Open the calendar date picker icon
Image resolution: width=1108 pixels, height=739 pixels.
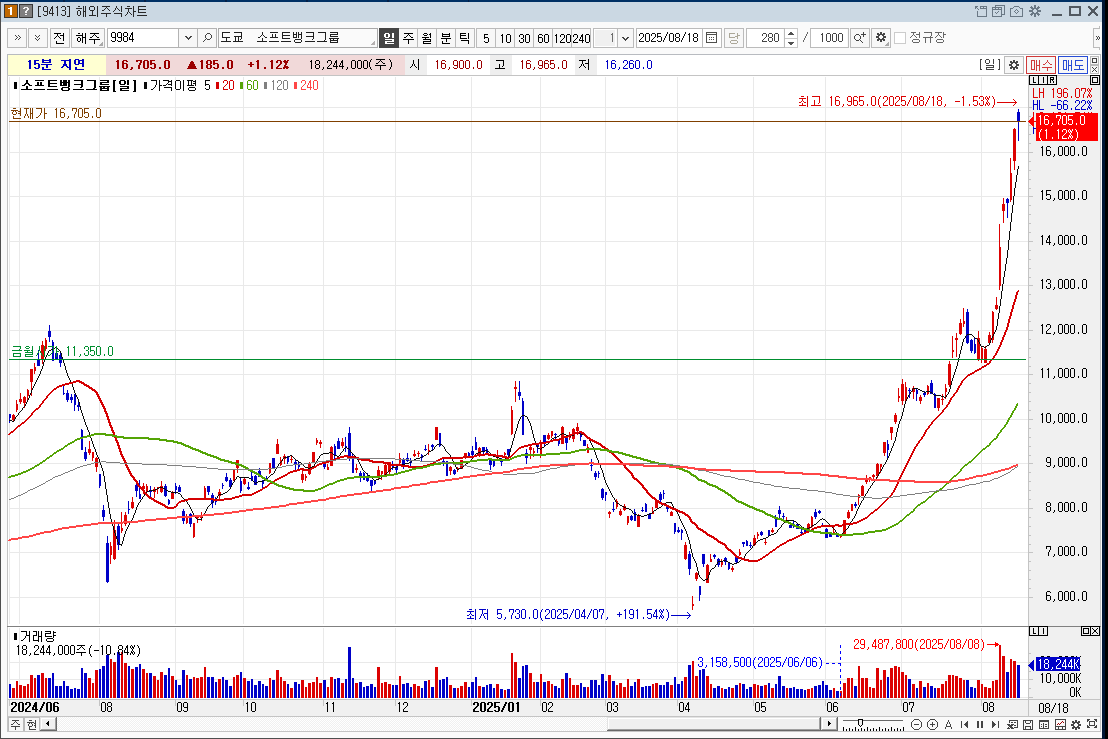[712, 38]
